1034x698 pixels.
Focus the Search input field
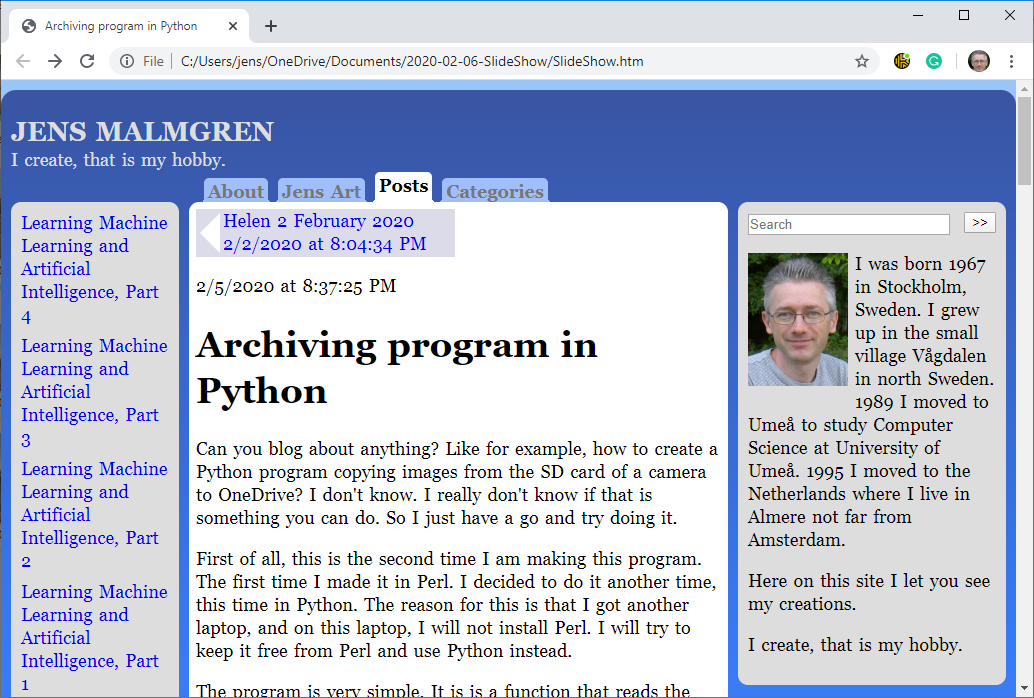point(849,224)
